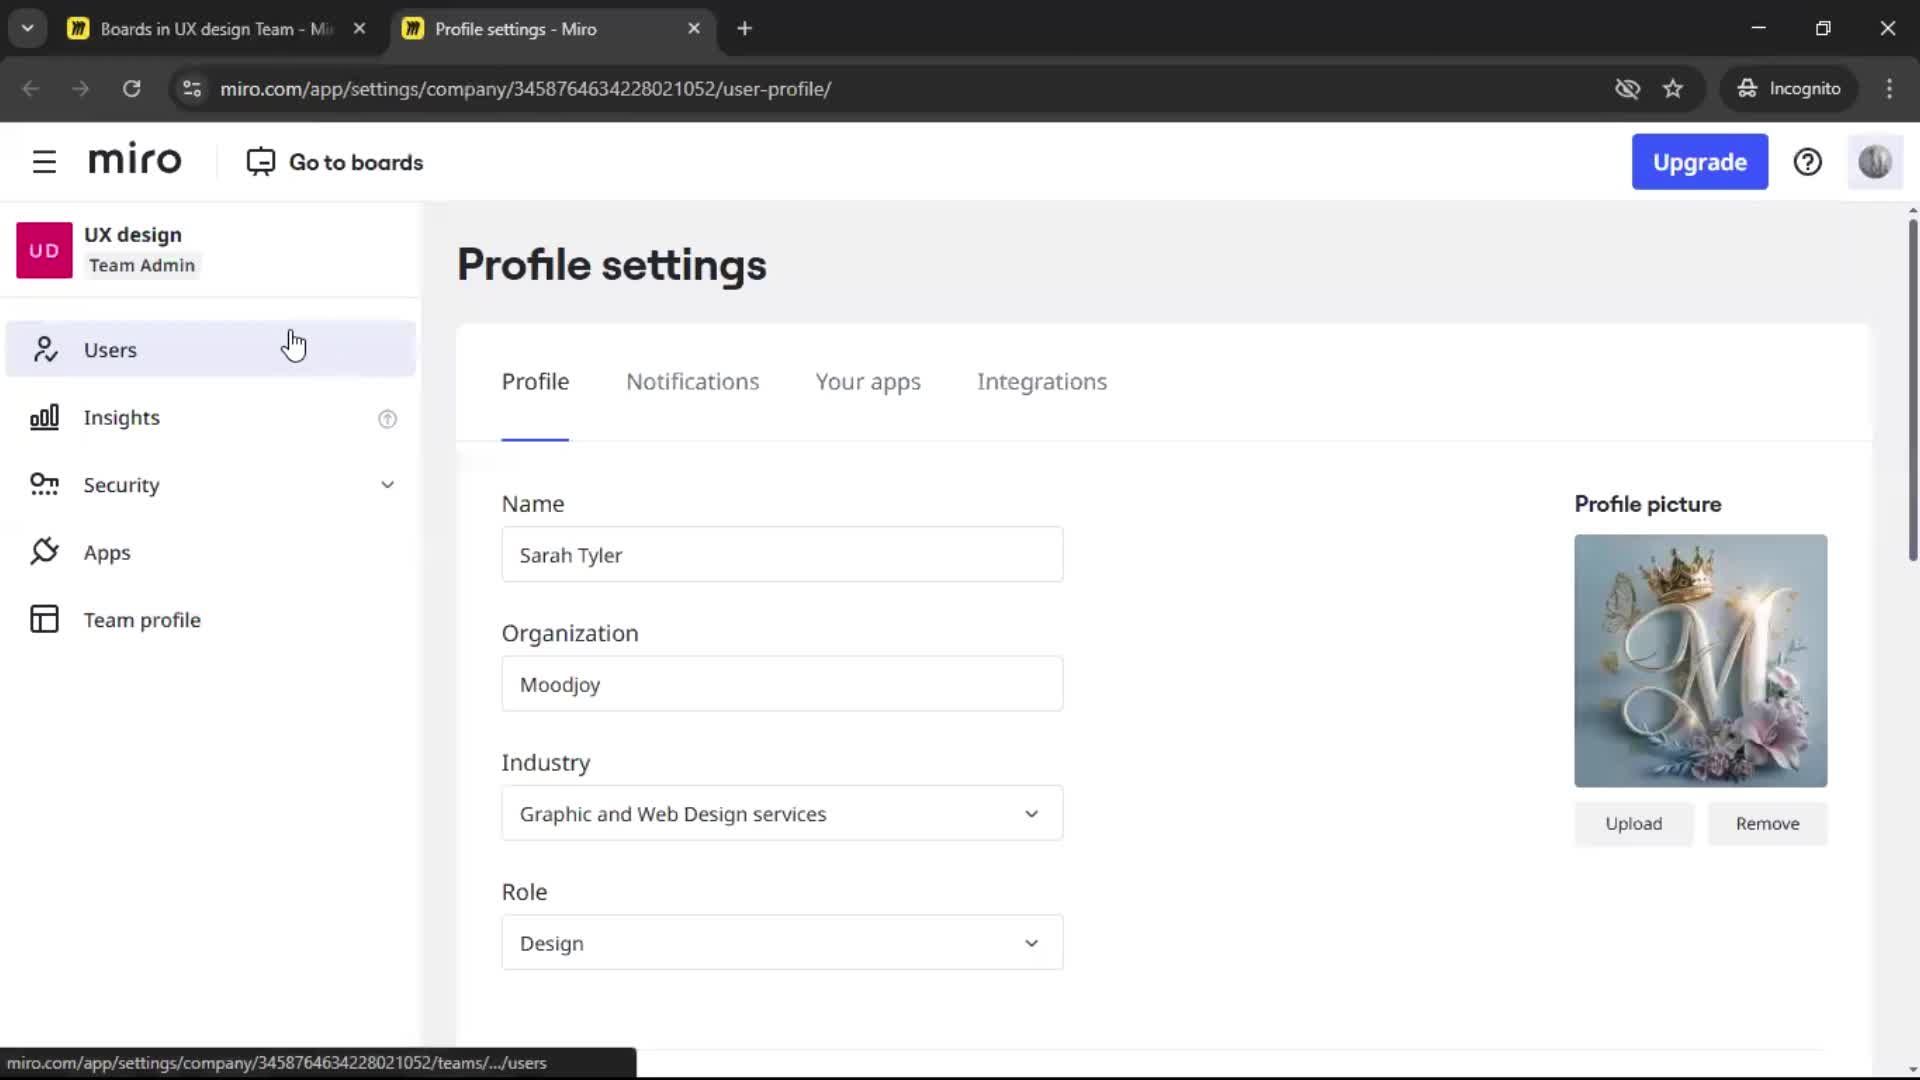This screenshot has width=1920, height=1080.
Task: Close the Profile settings tab
Action: (x=694, y=29)
